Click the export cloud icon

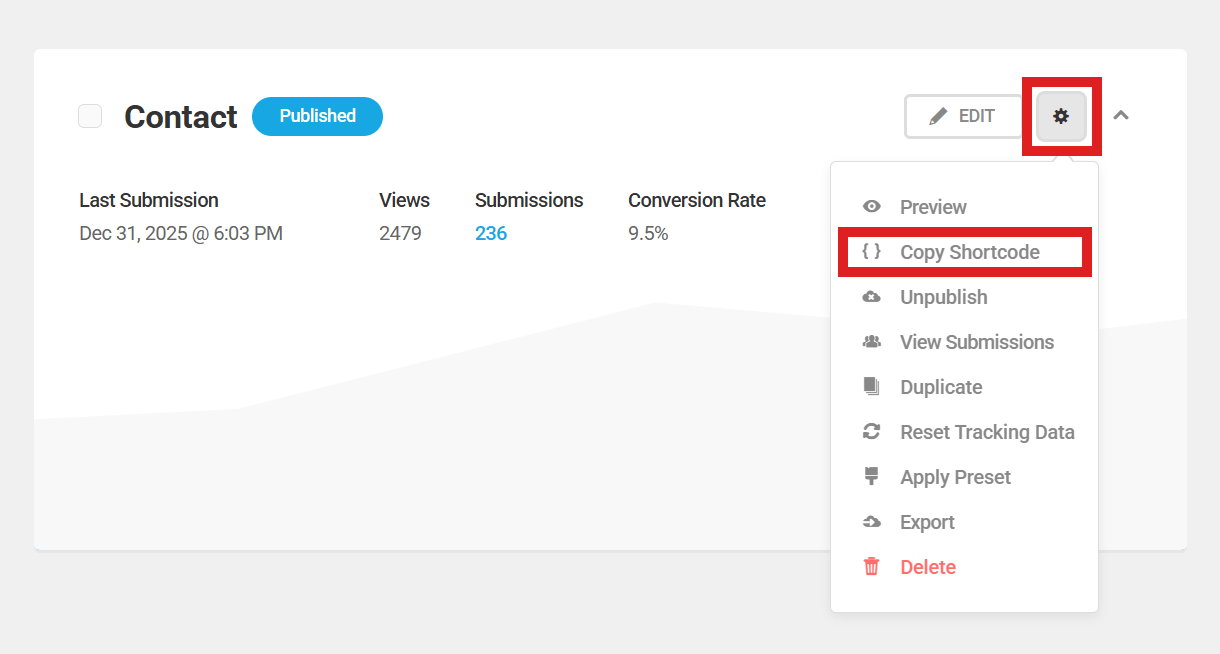pyautogui.click(x=871, y=522)
